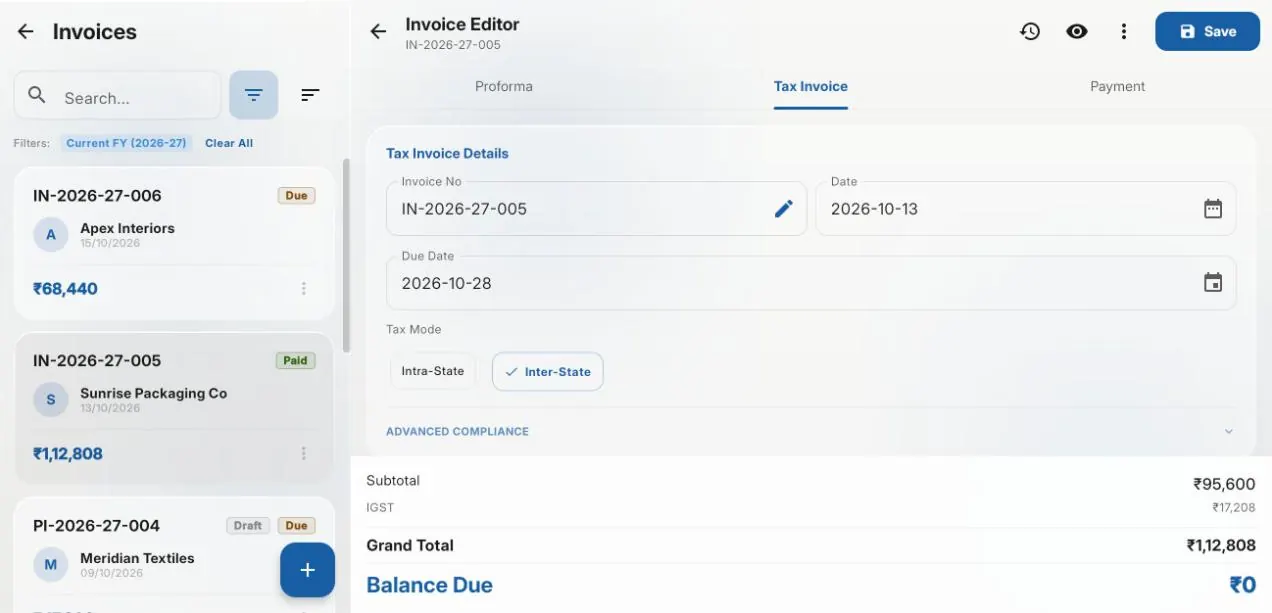Screen dimensions: 1272x613
Task: Click the invoice list scrollbar
Action: pyautogui.click(x=347, y=255)
